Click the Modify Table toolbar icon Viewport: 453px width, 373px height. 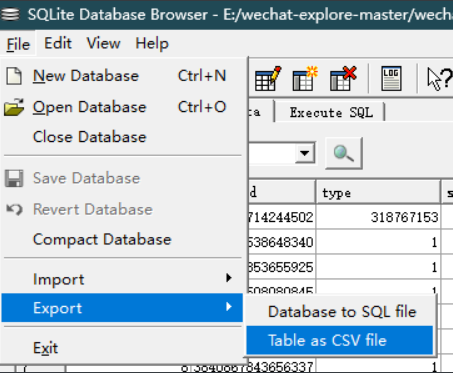(268, 78)
